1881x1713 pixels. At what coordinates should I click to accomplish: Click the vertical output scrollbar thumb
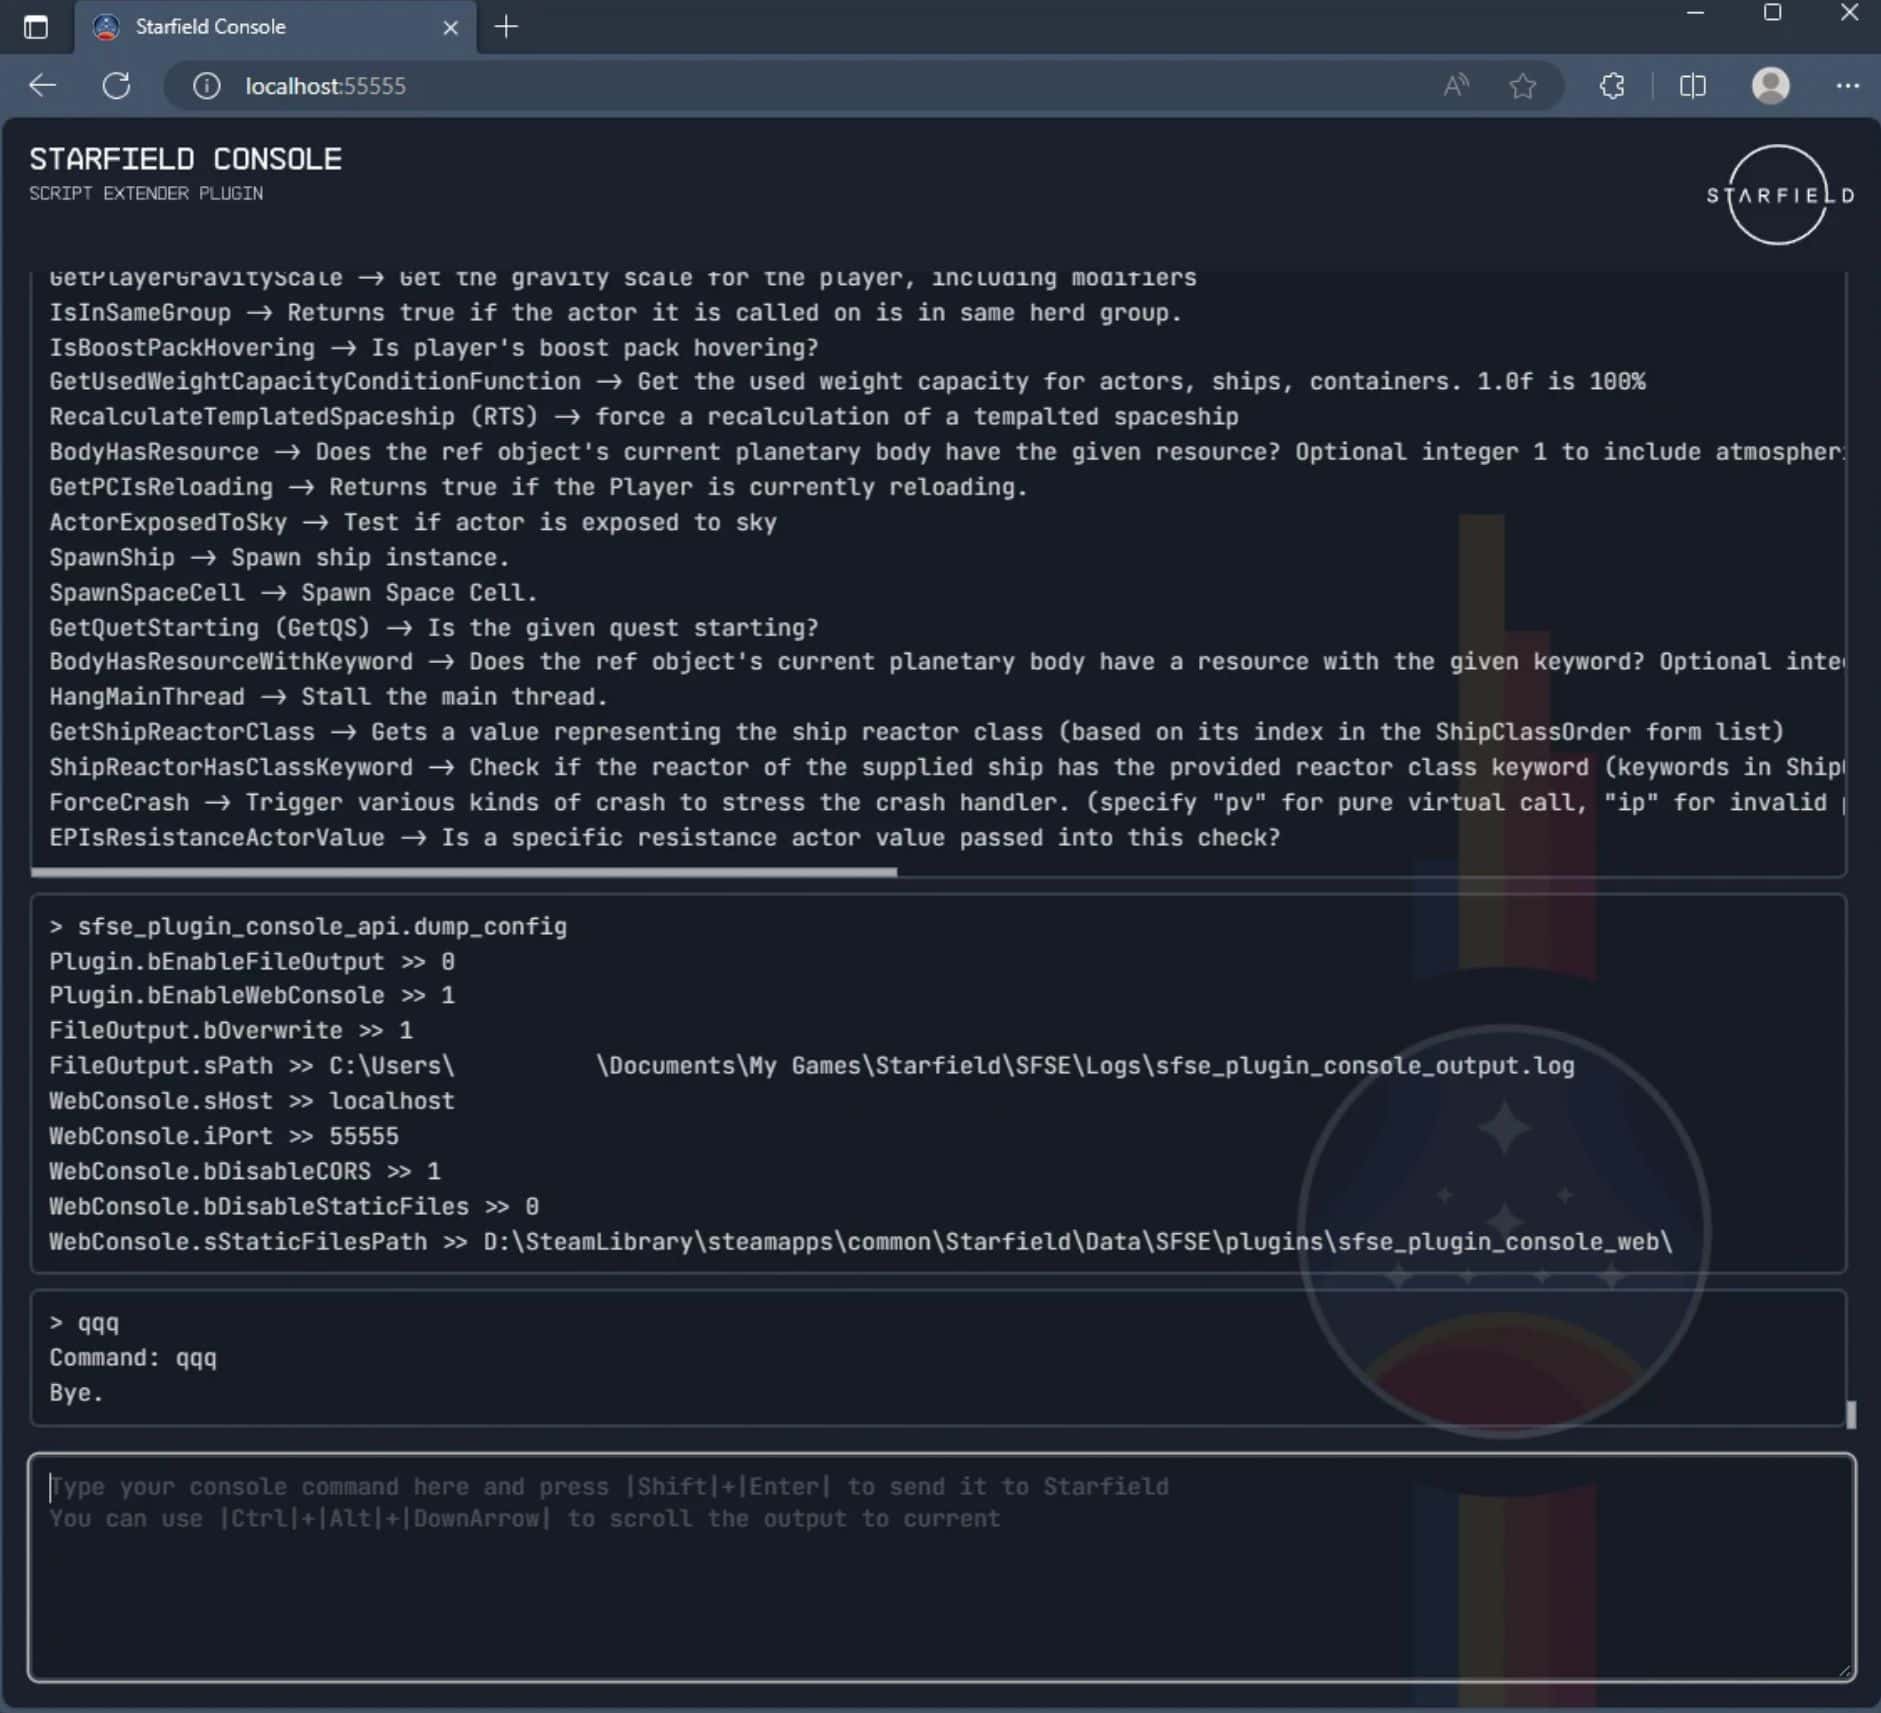coord(1850,1414)
